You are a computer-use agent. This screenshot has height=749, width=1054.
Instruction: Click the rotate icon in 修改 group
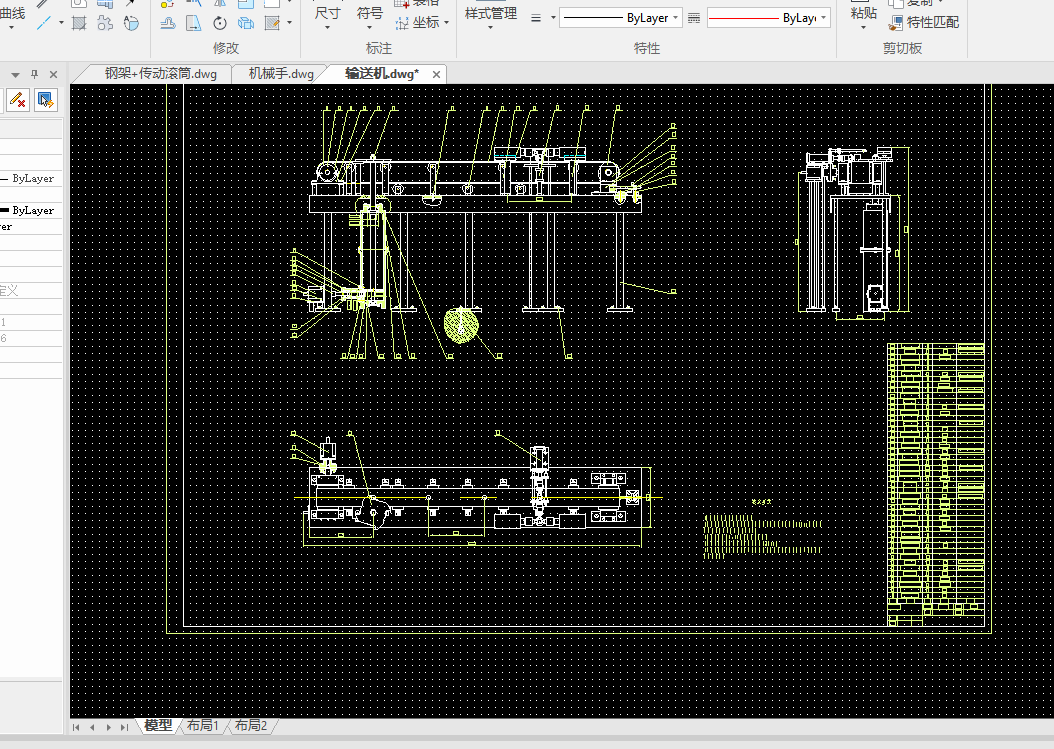coord(220,22)
